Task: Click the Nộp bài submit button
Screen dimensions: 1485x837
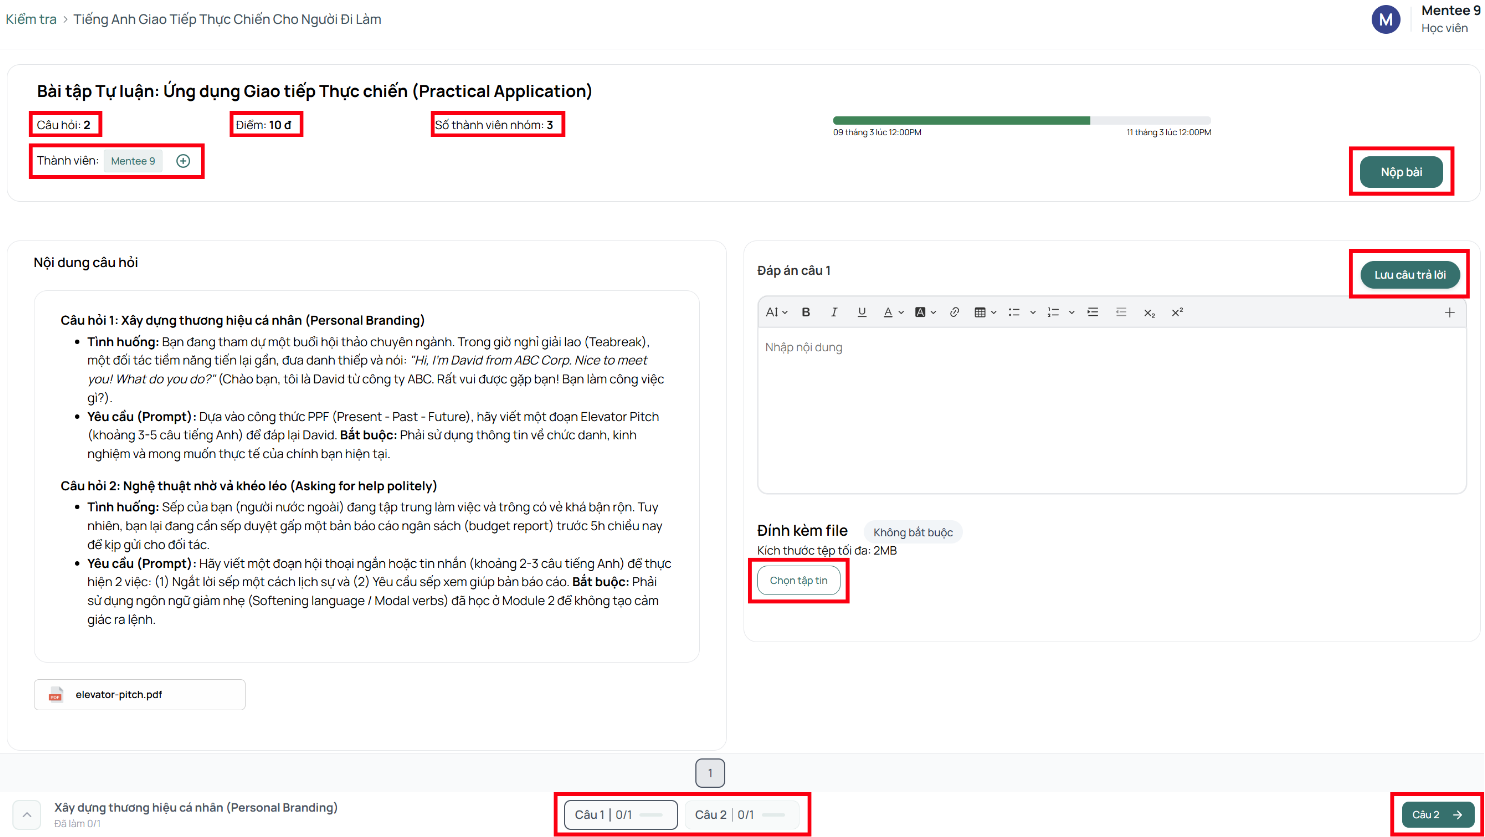Action: point(1401,172)
